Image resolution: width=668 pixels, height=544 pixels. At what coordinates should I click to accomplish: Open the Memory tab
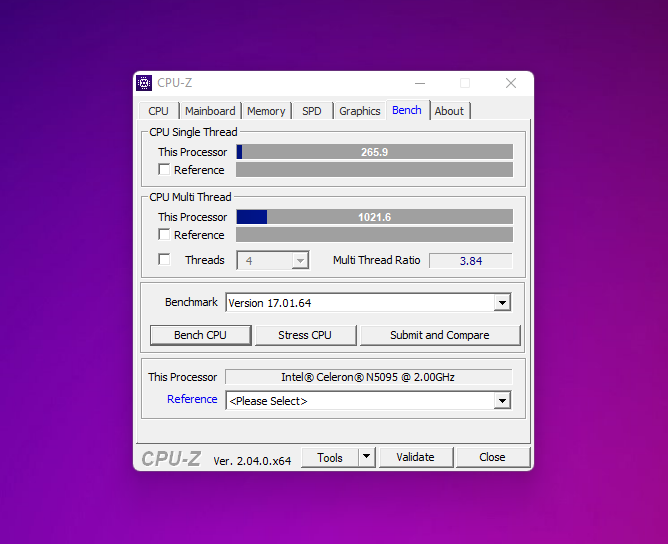point(266,111)
